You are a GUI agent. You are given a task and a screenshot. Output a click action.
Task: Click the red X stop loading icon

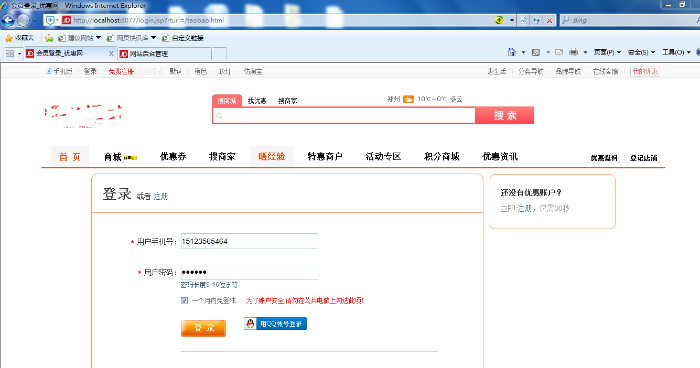550,20
